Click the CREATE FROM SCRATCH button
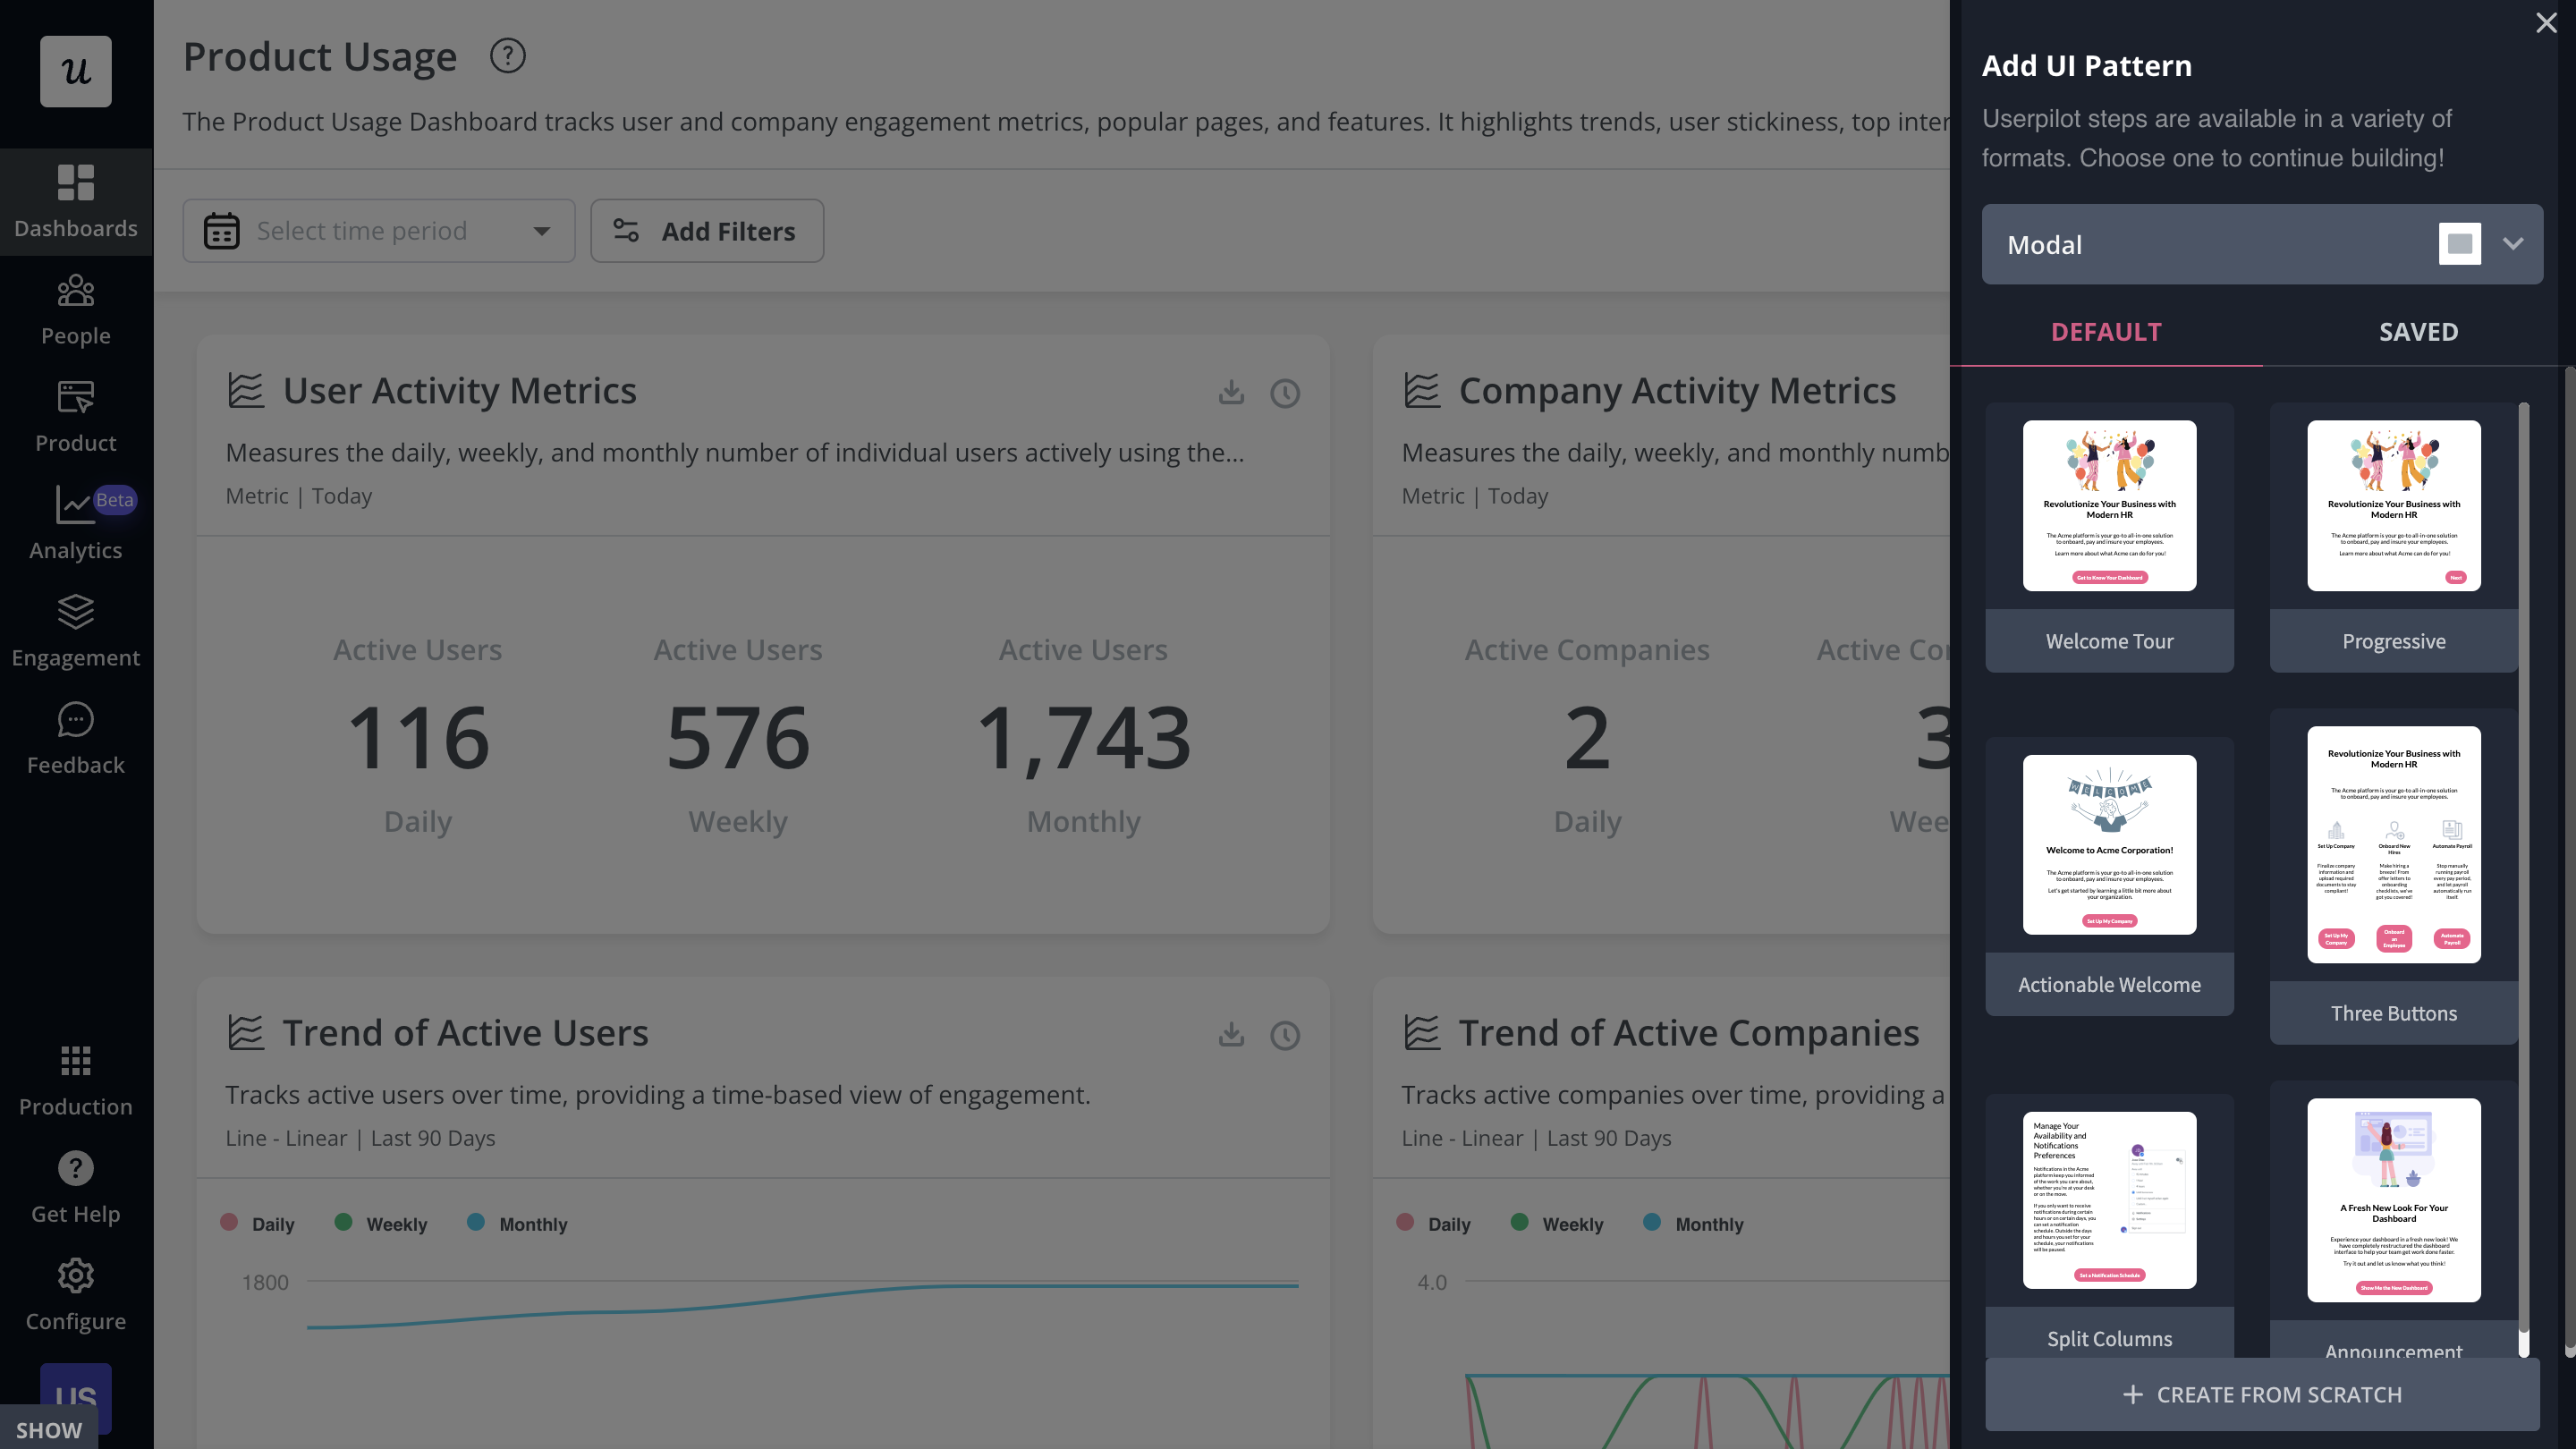Viewport: 2576px width, 1449px height. [2263, 1394]
